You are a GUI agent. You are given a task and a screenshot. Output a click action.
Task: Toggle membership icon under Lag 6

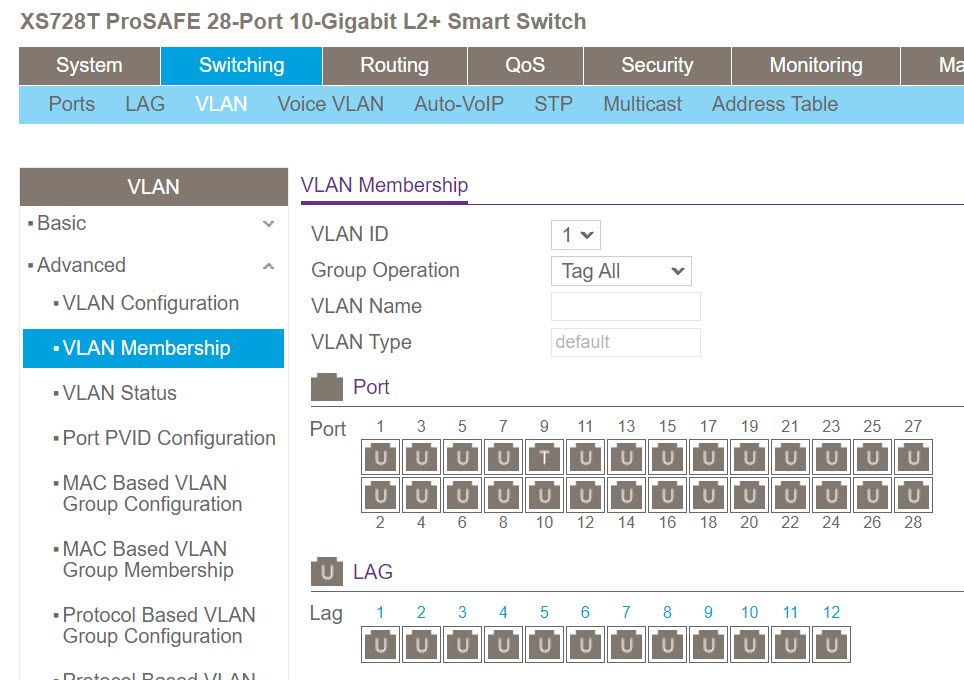click(585, 644)
